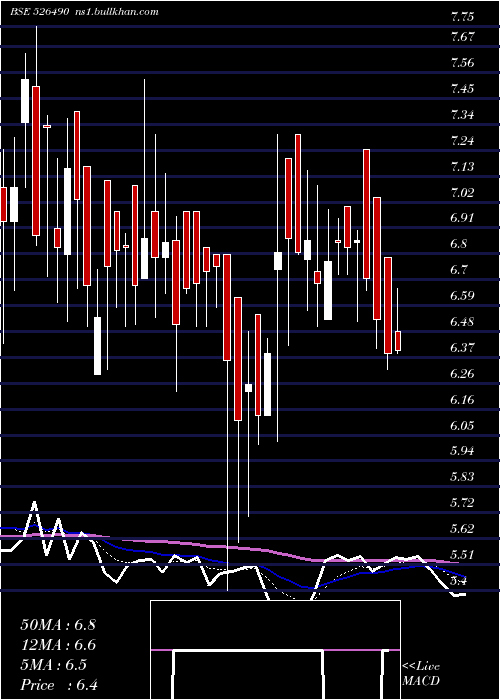This screenshot has height=700, width=500.
Task: Click the 5.94 price axis label
Action: coord(462,450)
